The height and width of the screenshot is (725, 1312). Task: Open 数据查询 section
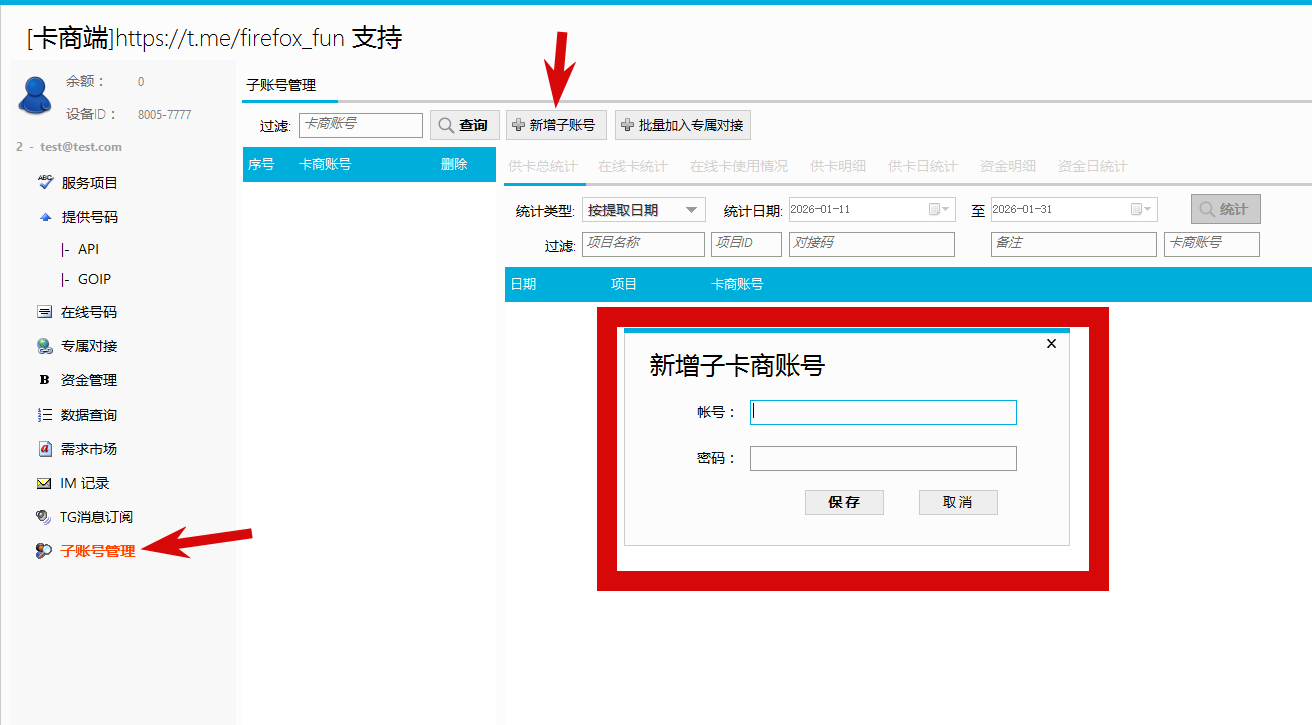[89, 415]
